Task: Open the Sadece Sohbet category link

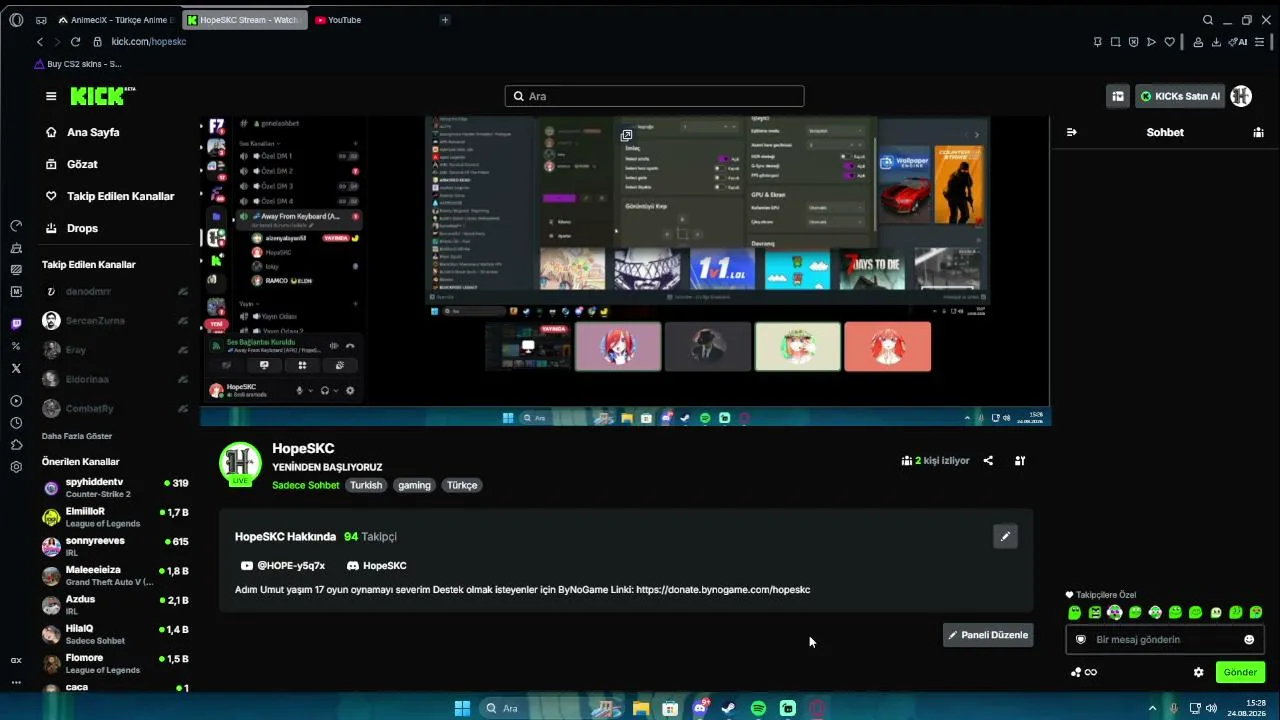Action: [305, 485]
